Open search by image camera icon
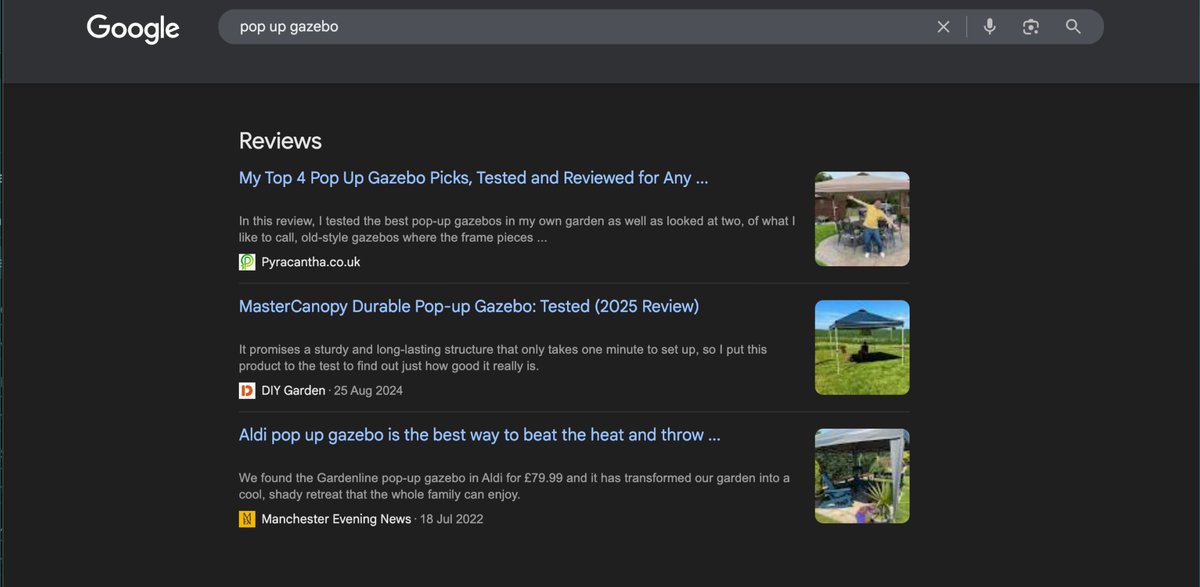 click(x=1031, y=27)
